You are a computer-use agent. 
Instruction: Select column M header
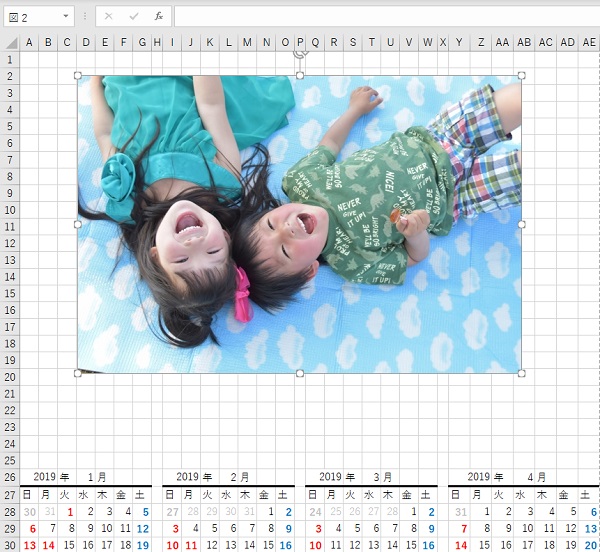(x=247, y=42)
